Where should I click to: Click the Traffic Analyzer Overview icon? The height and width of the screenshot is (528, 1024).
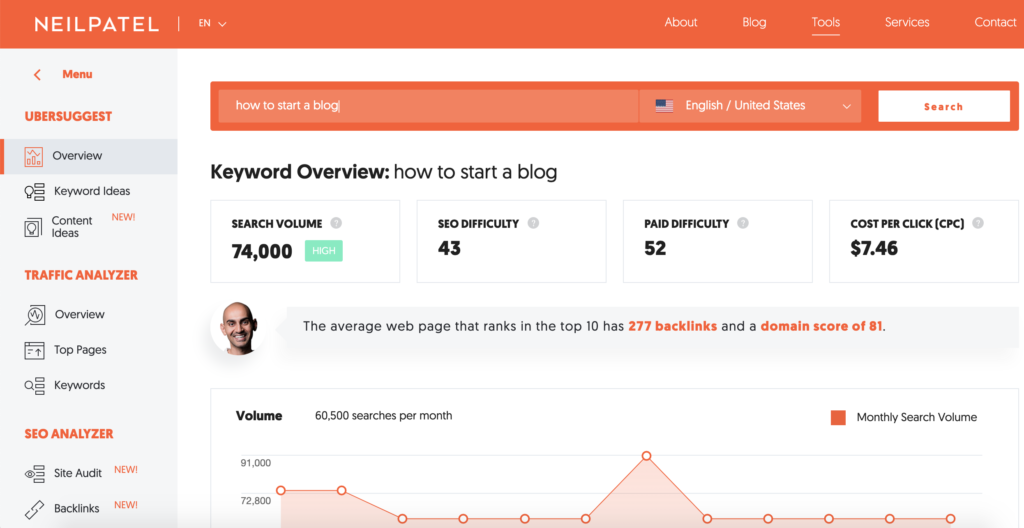click(x=35, y=315)
